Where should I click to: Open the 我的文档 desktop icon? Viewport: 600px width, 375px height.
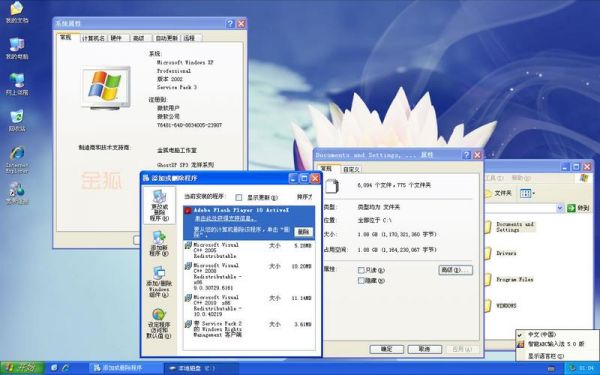click(17, 12)
